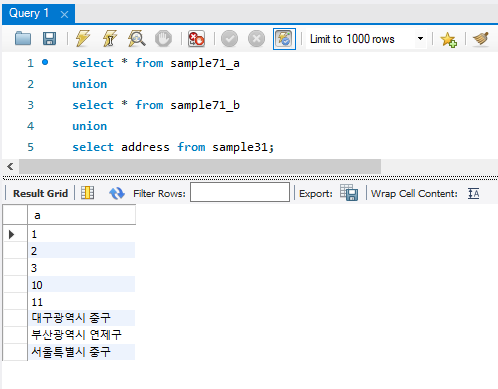Viewport: 498px width, 389px height.
Task: Click the Result Grid label
Action: (40, 193)
